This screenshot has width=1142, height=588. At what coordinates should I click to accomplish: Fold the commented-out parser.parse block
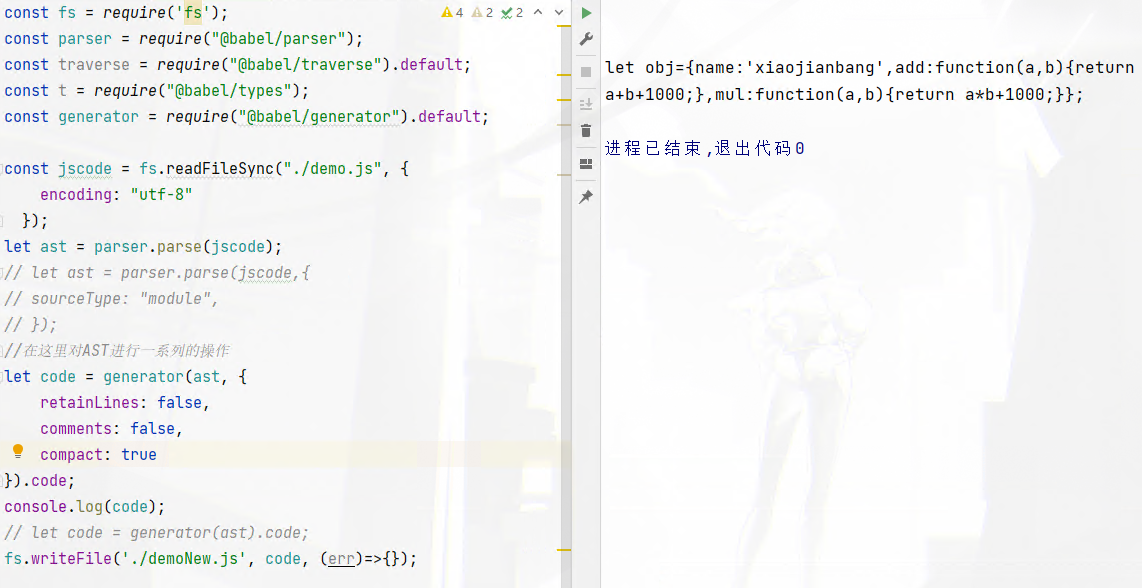(3, 273)
